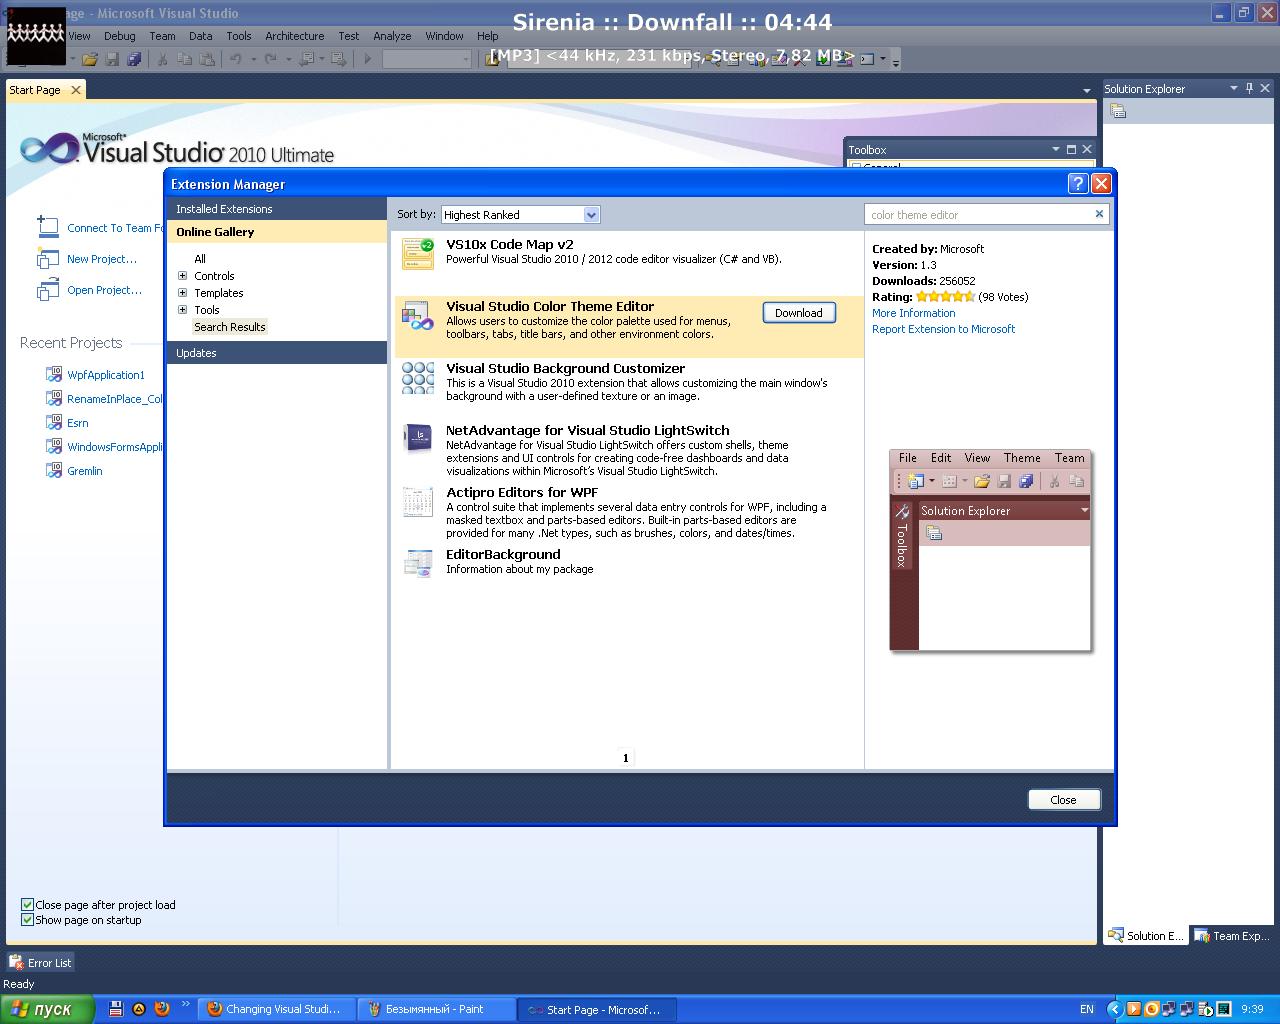Pin the Solution Explorer panel with auto-hide pin
The width and height of the screenshot is (1280, 1024).
pos(1249,88)
